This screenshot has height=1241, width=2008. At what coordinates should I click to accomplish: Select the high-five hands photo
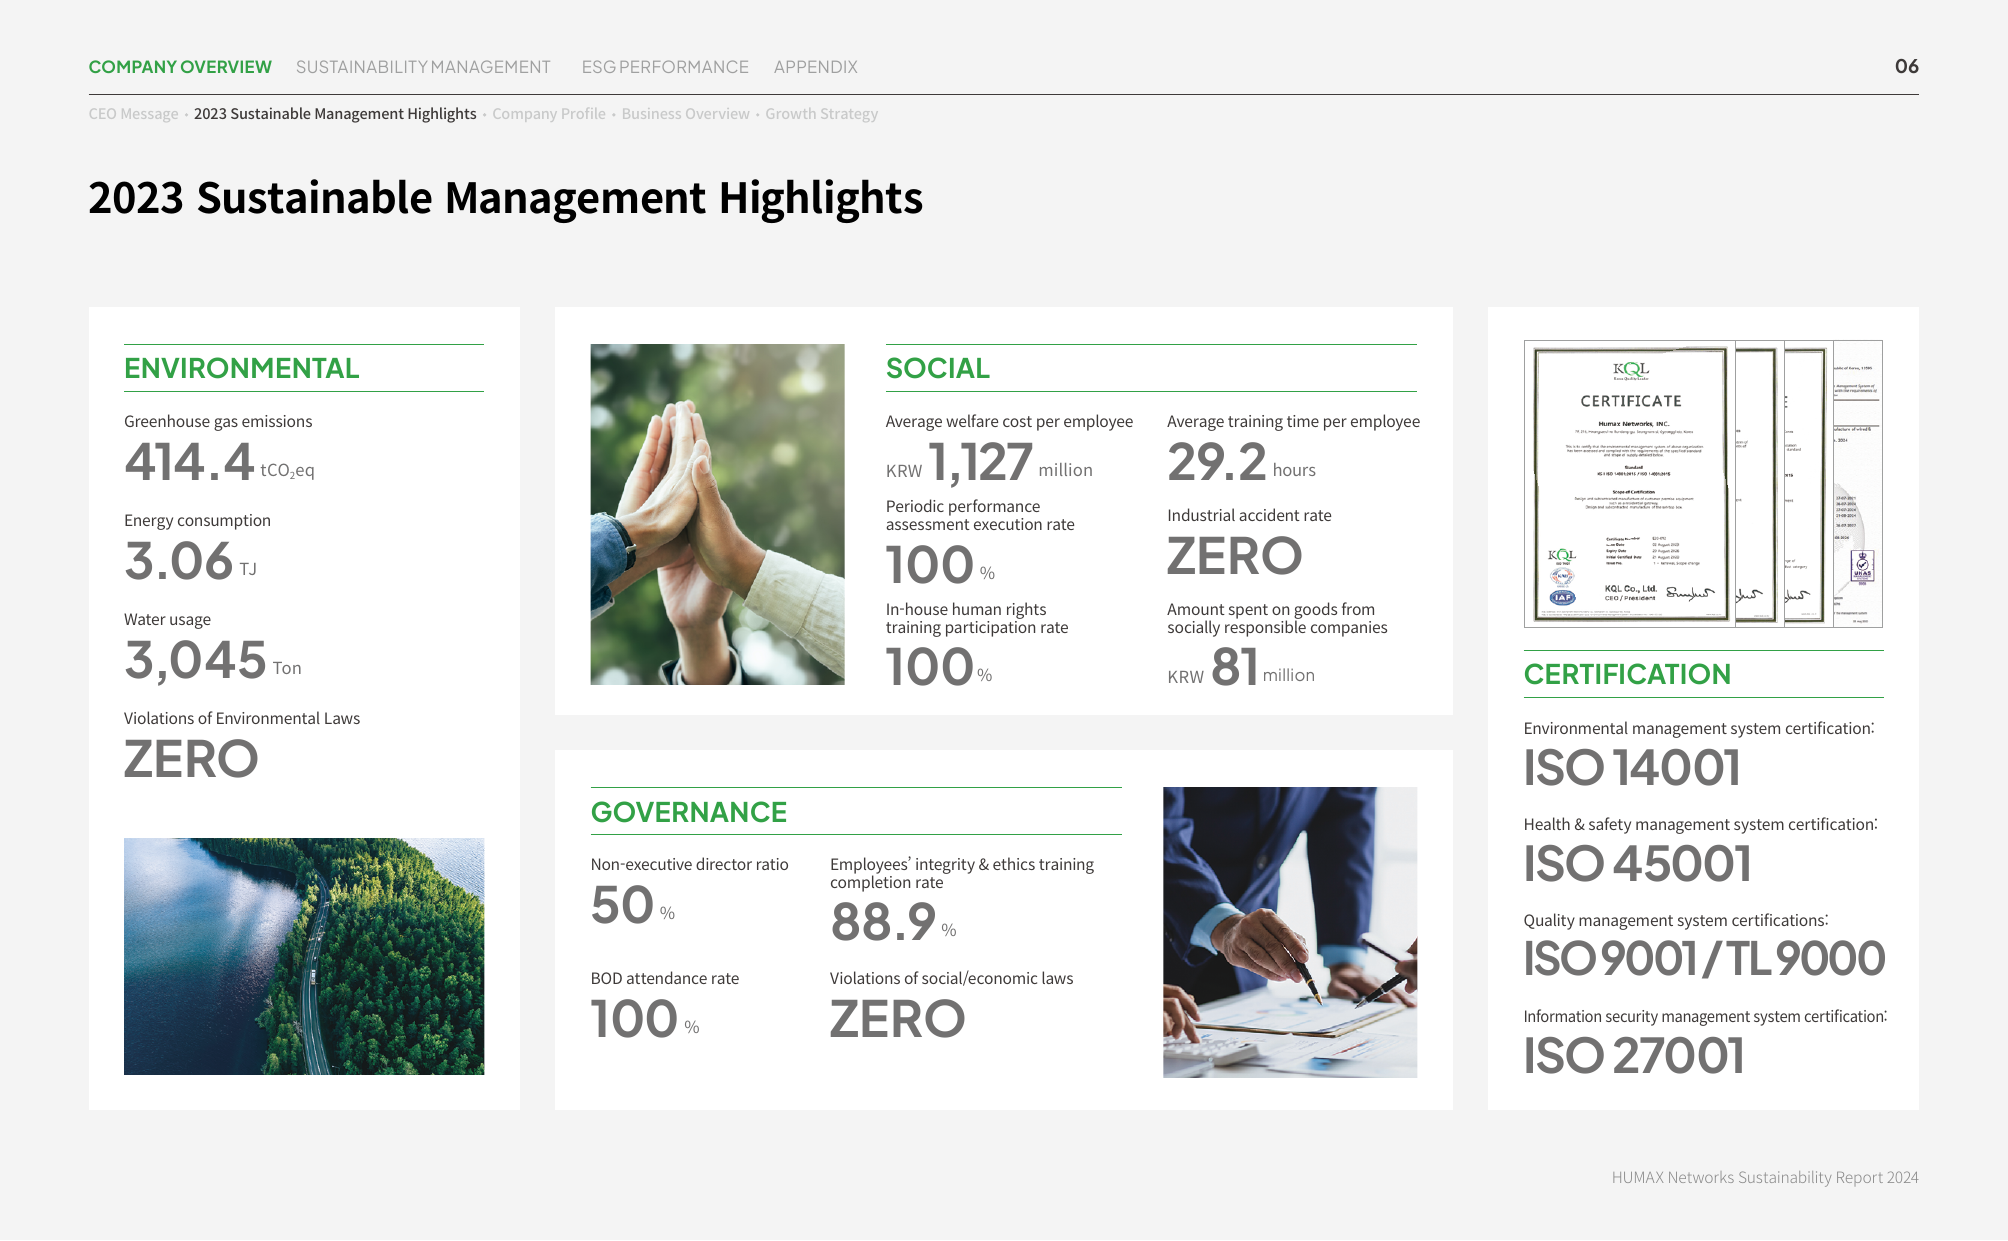click(717, 514)
